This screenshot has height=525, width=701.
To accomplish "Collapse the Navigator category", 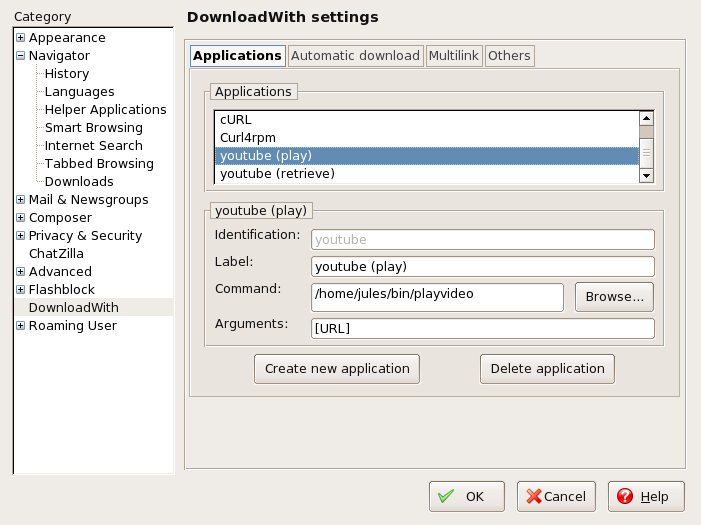I will tap(20, 56).
